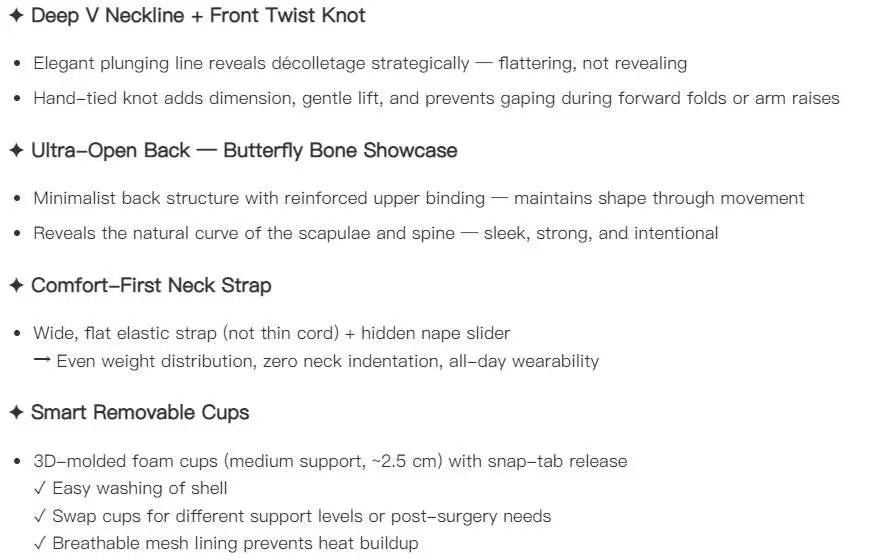The height and width of the screenshot is (560, 888).
Task: Click the Hand-tied knot adds dimension line
Action: pyautogui.click(x=436, y=98)
